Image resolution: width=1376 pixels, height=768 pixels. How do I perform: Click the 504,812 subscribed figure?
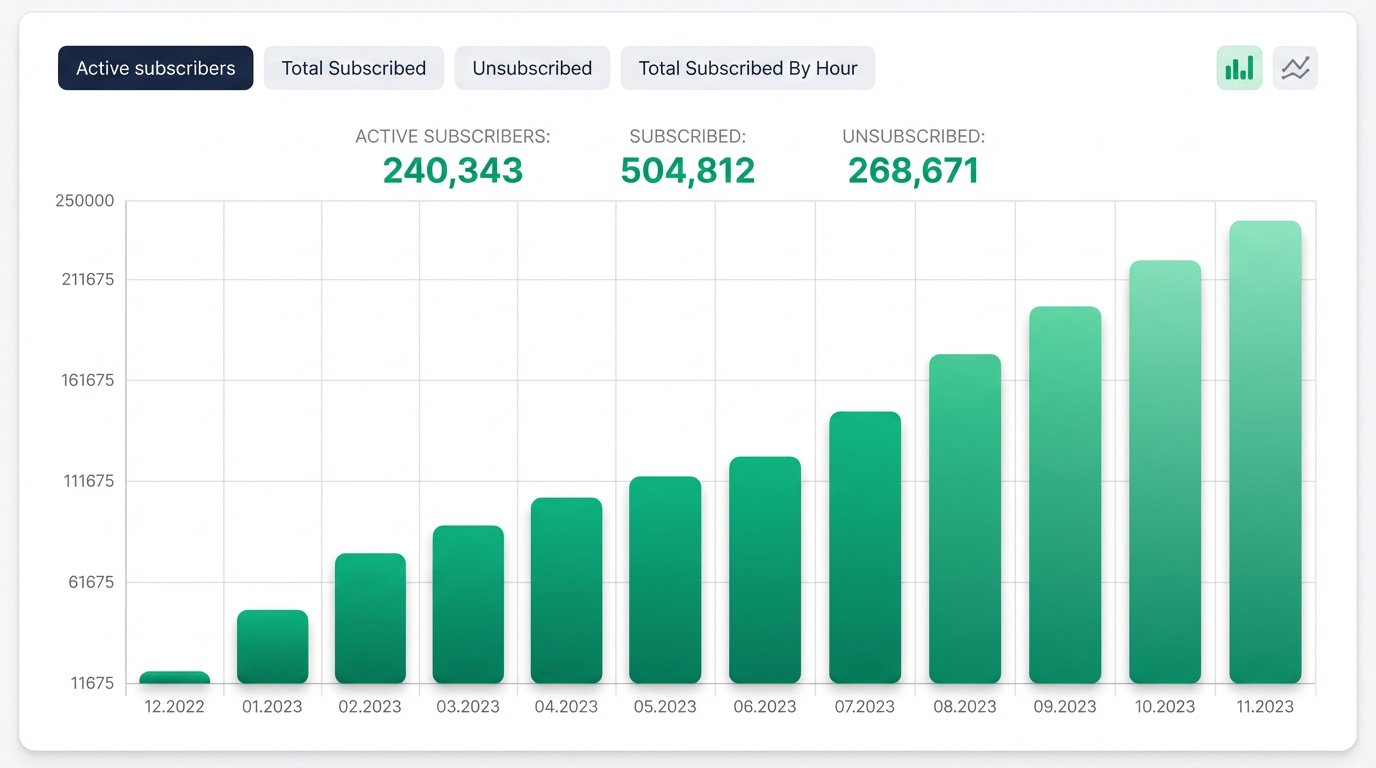688,171
